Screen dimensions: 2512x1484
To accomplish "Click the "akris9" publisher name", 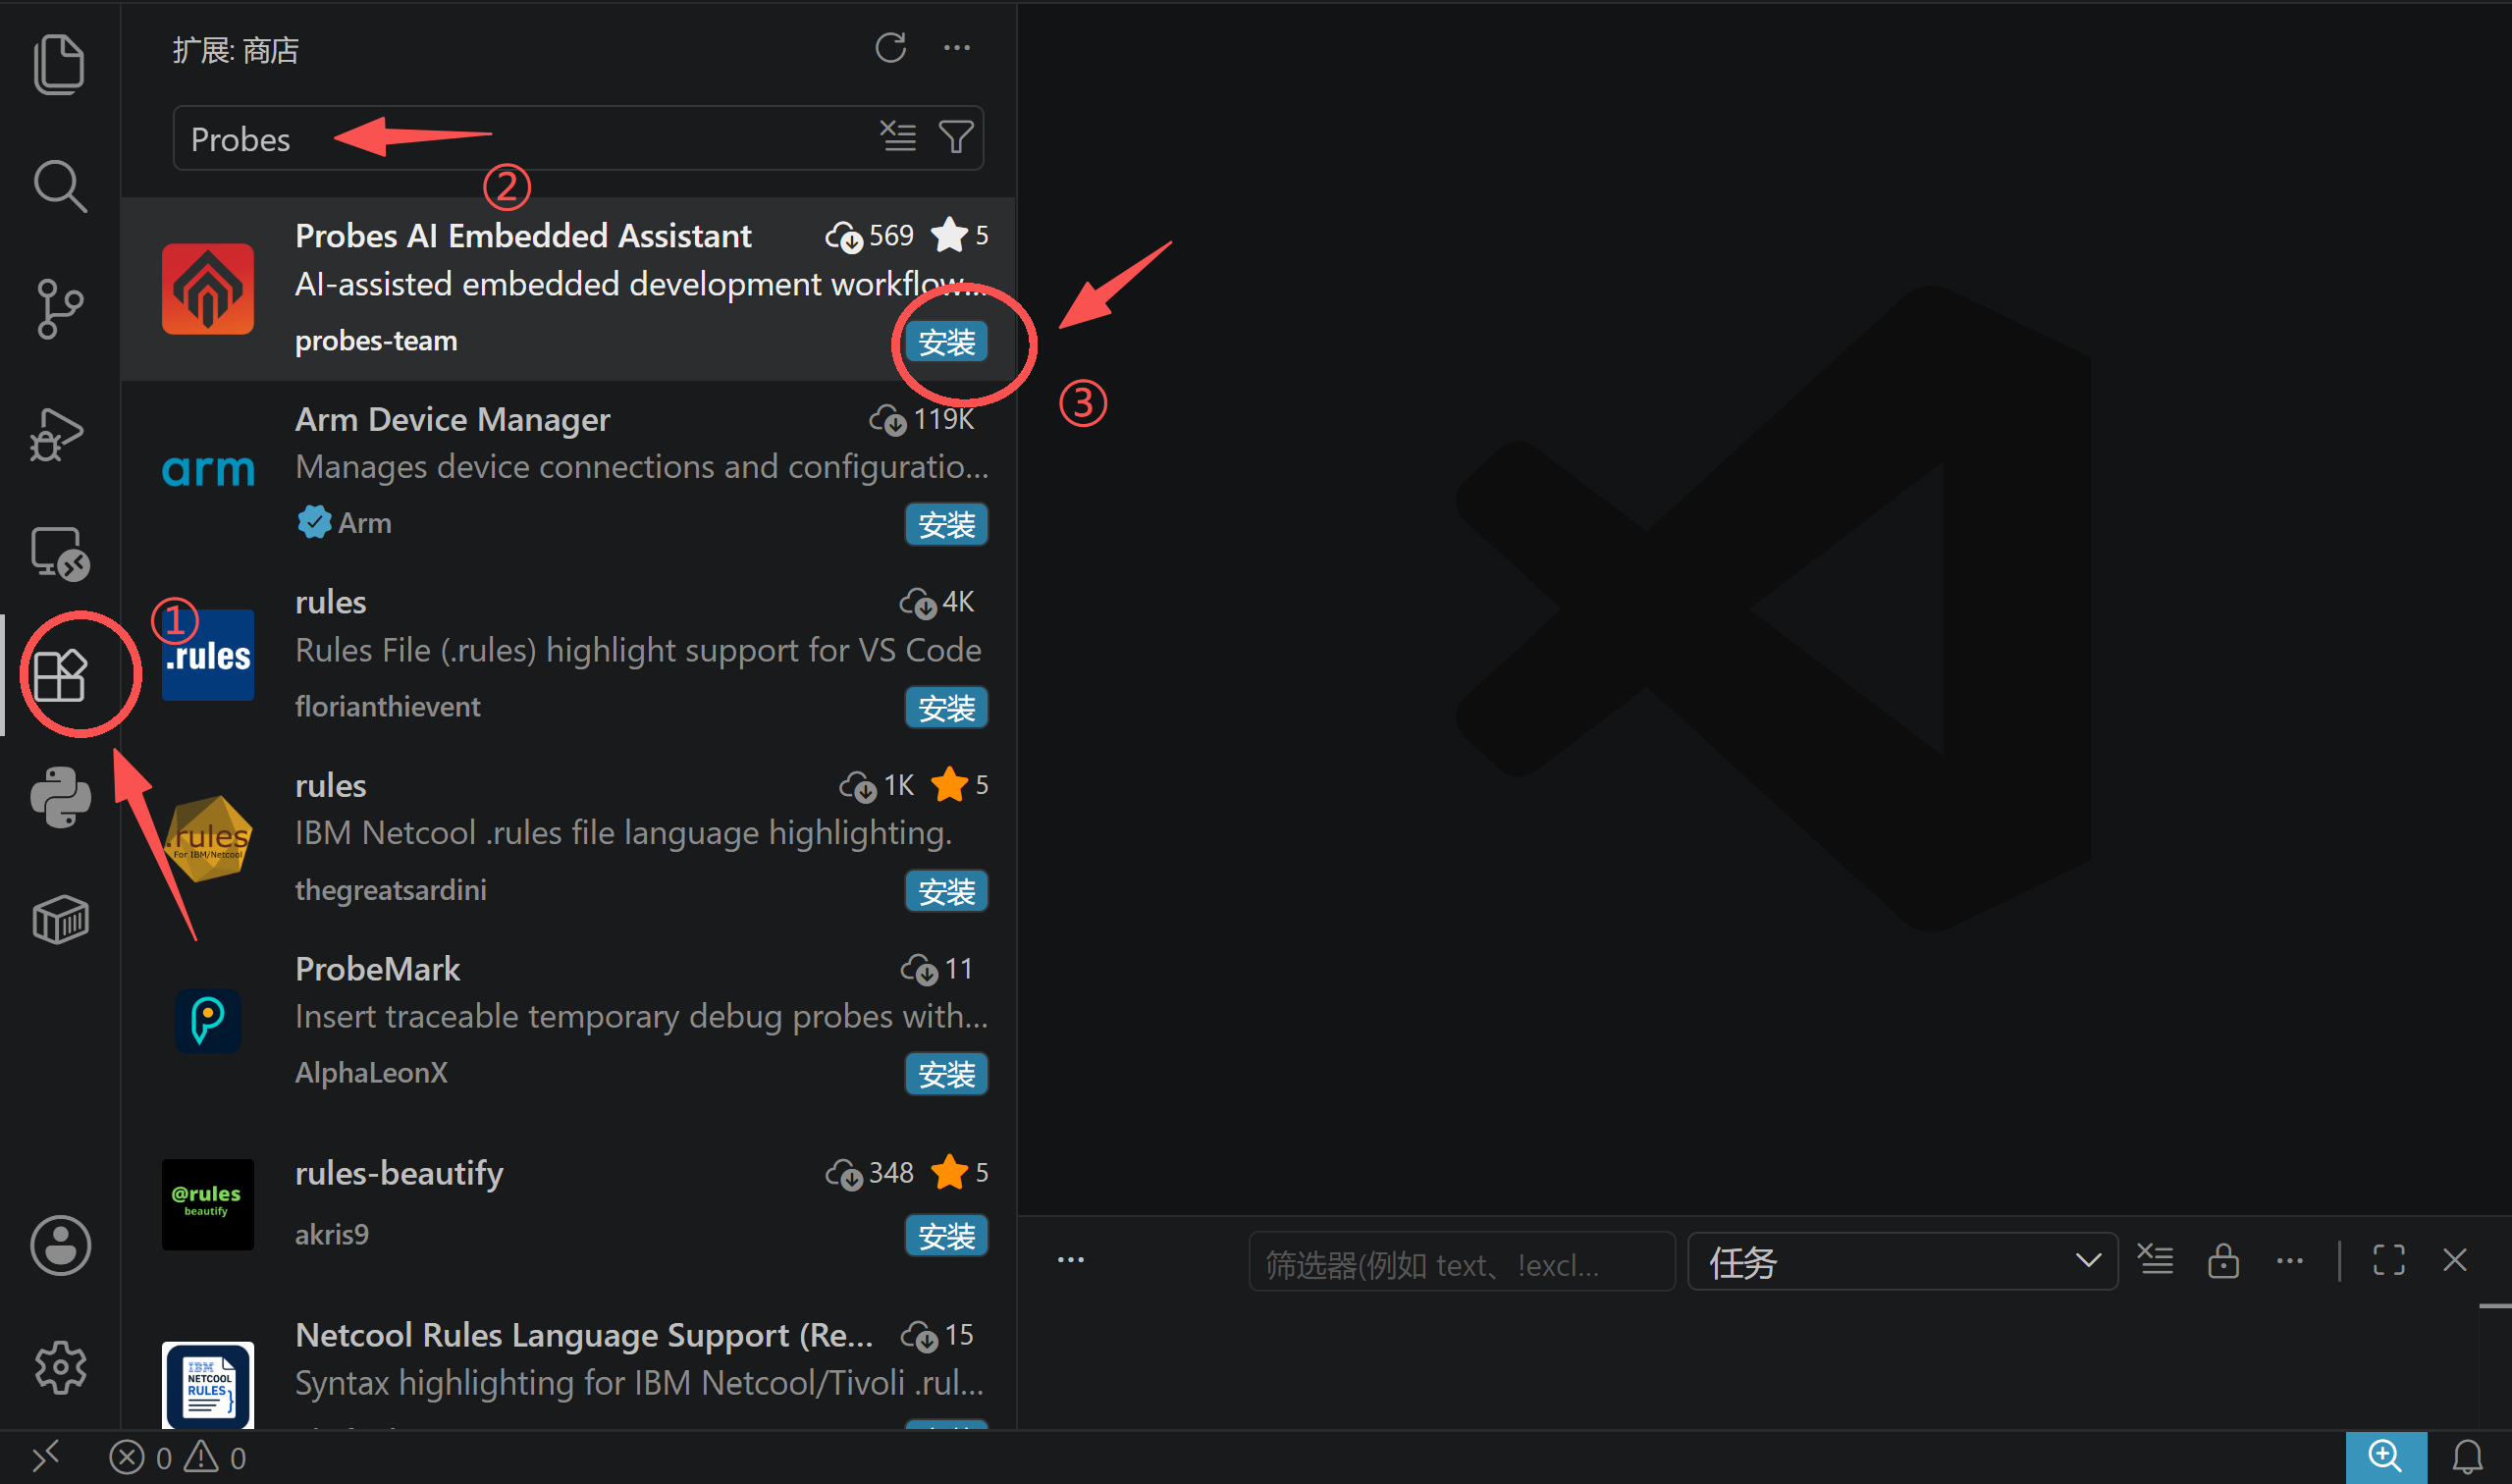I will pyautogui.click(x=332, y=1235).
